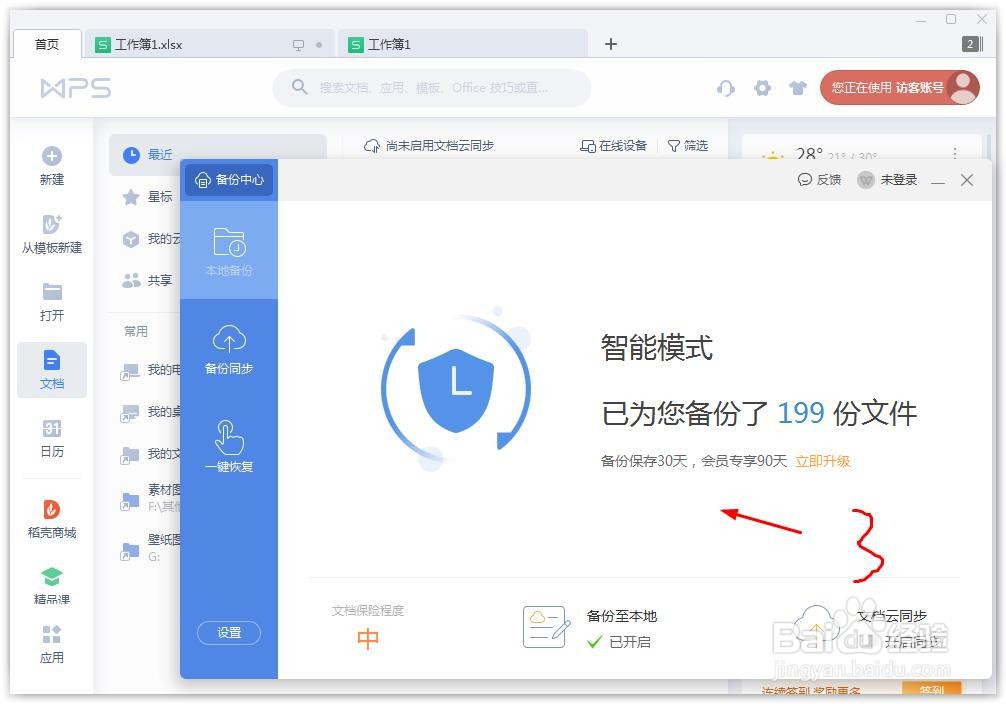
Task: Check the 文档保险程度 中 safety level indicator
Action: pyautogui.click(x=367, y=638)
